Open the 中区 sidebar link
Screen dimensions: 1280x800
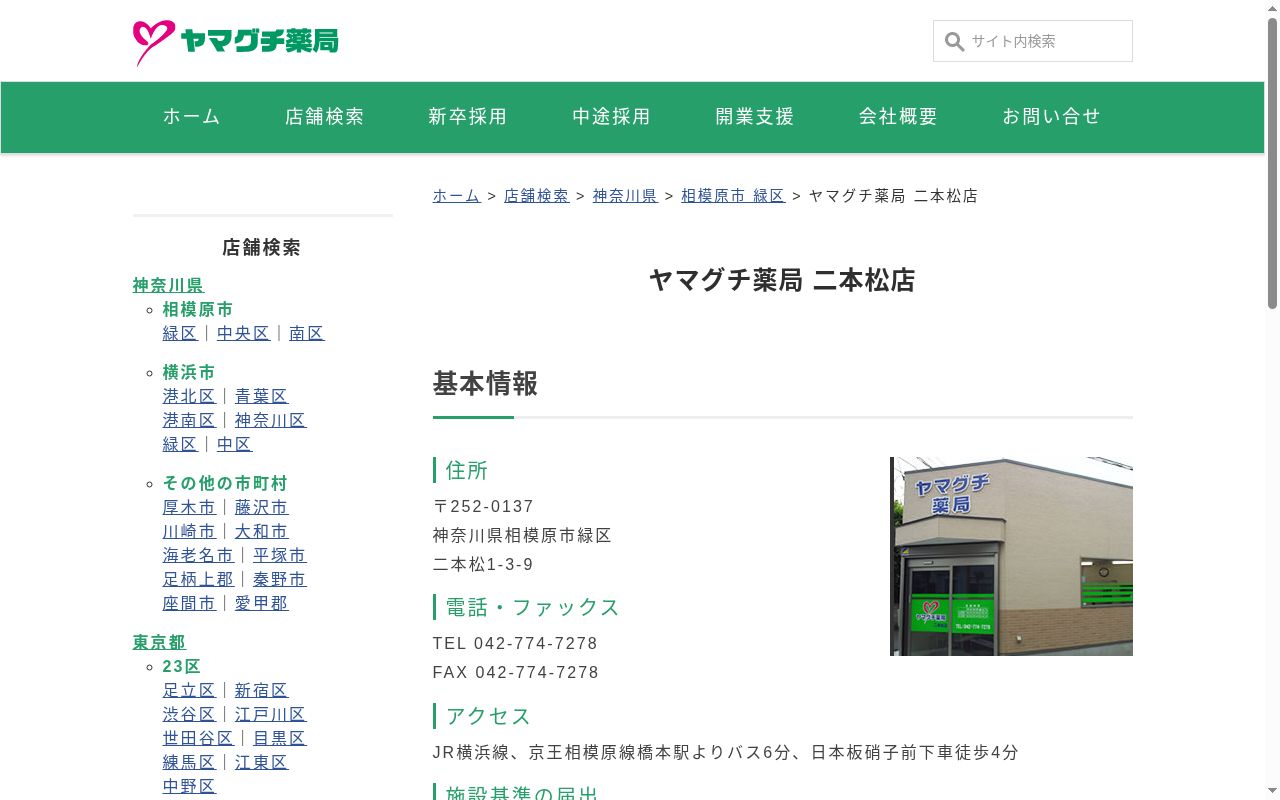(x=235, y=445)
